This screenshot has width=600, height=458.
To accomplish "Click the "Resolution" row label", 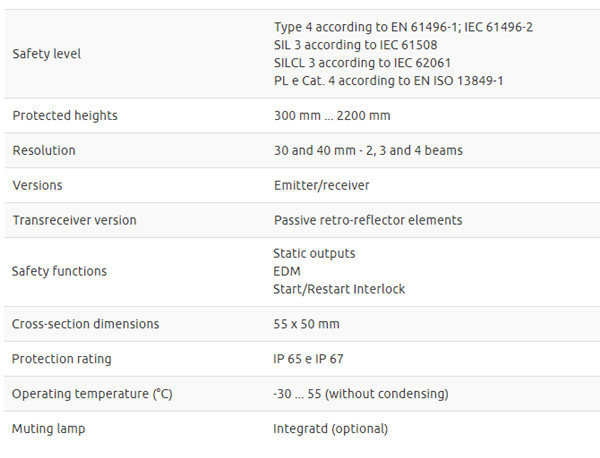I will click(x=44, y=151).
